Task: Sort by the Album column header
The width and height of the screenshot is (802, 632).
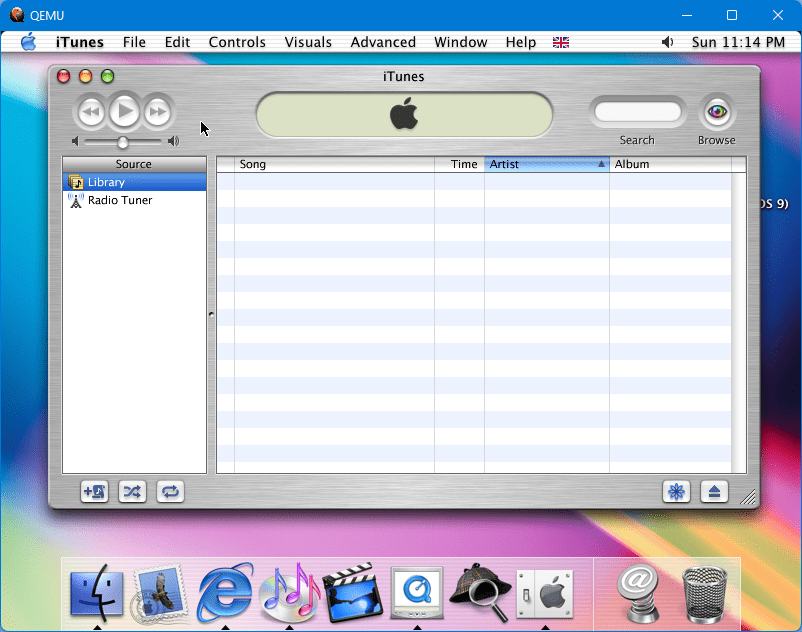Action: (x=670, y=164)
